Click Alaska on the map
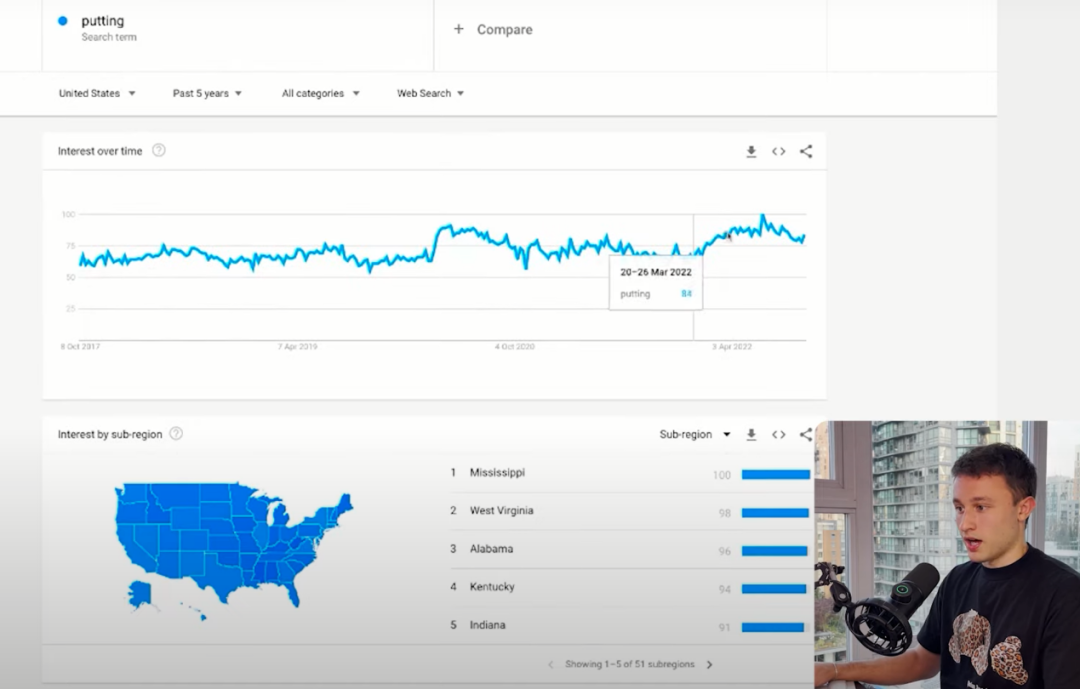1080x689 pixels. coord(140,594)
